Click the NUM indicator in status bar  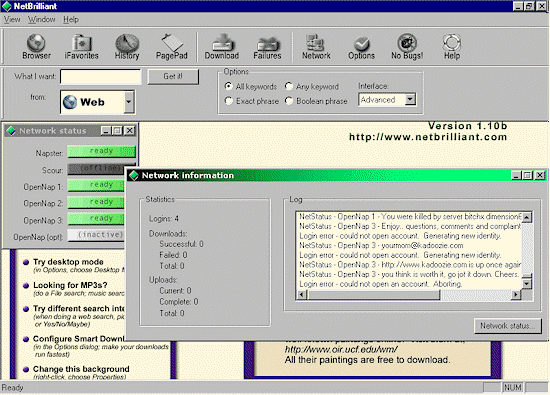tap(512, 388)
